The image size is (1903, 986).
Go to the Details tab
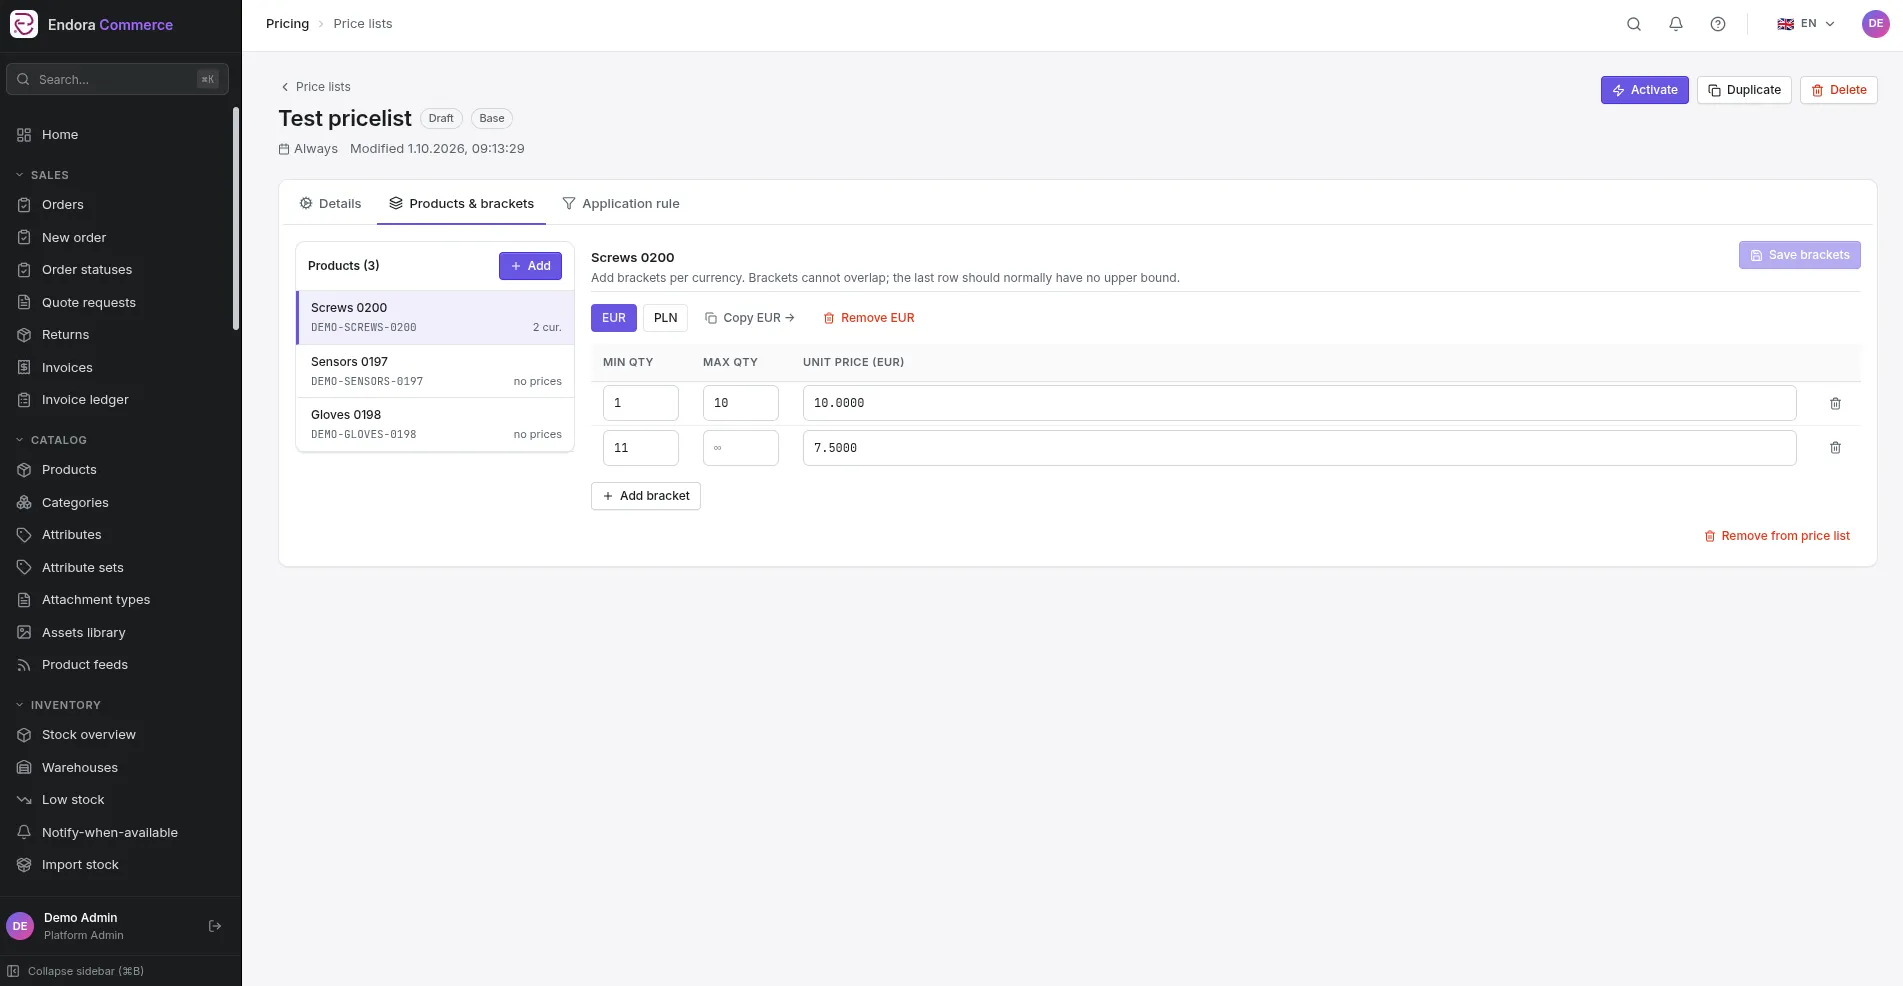330,204
